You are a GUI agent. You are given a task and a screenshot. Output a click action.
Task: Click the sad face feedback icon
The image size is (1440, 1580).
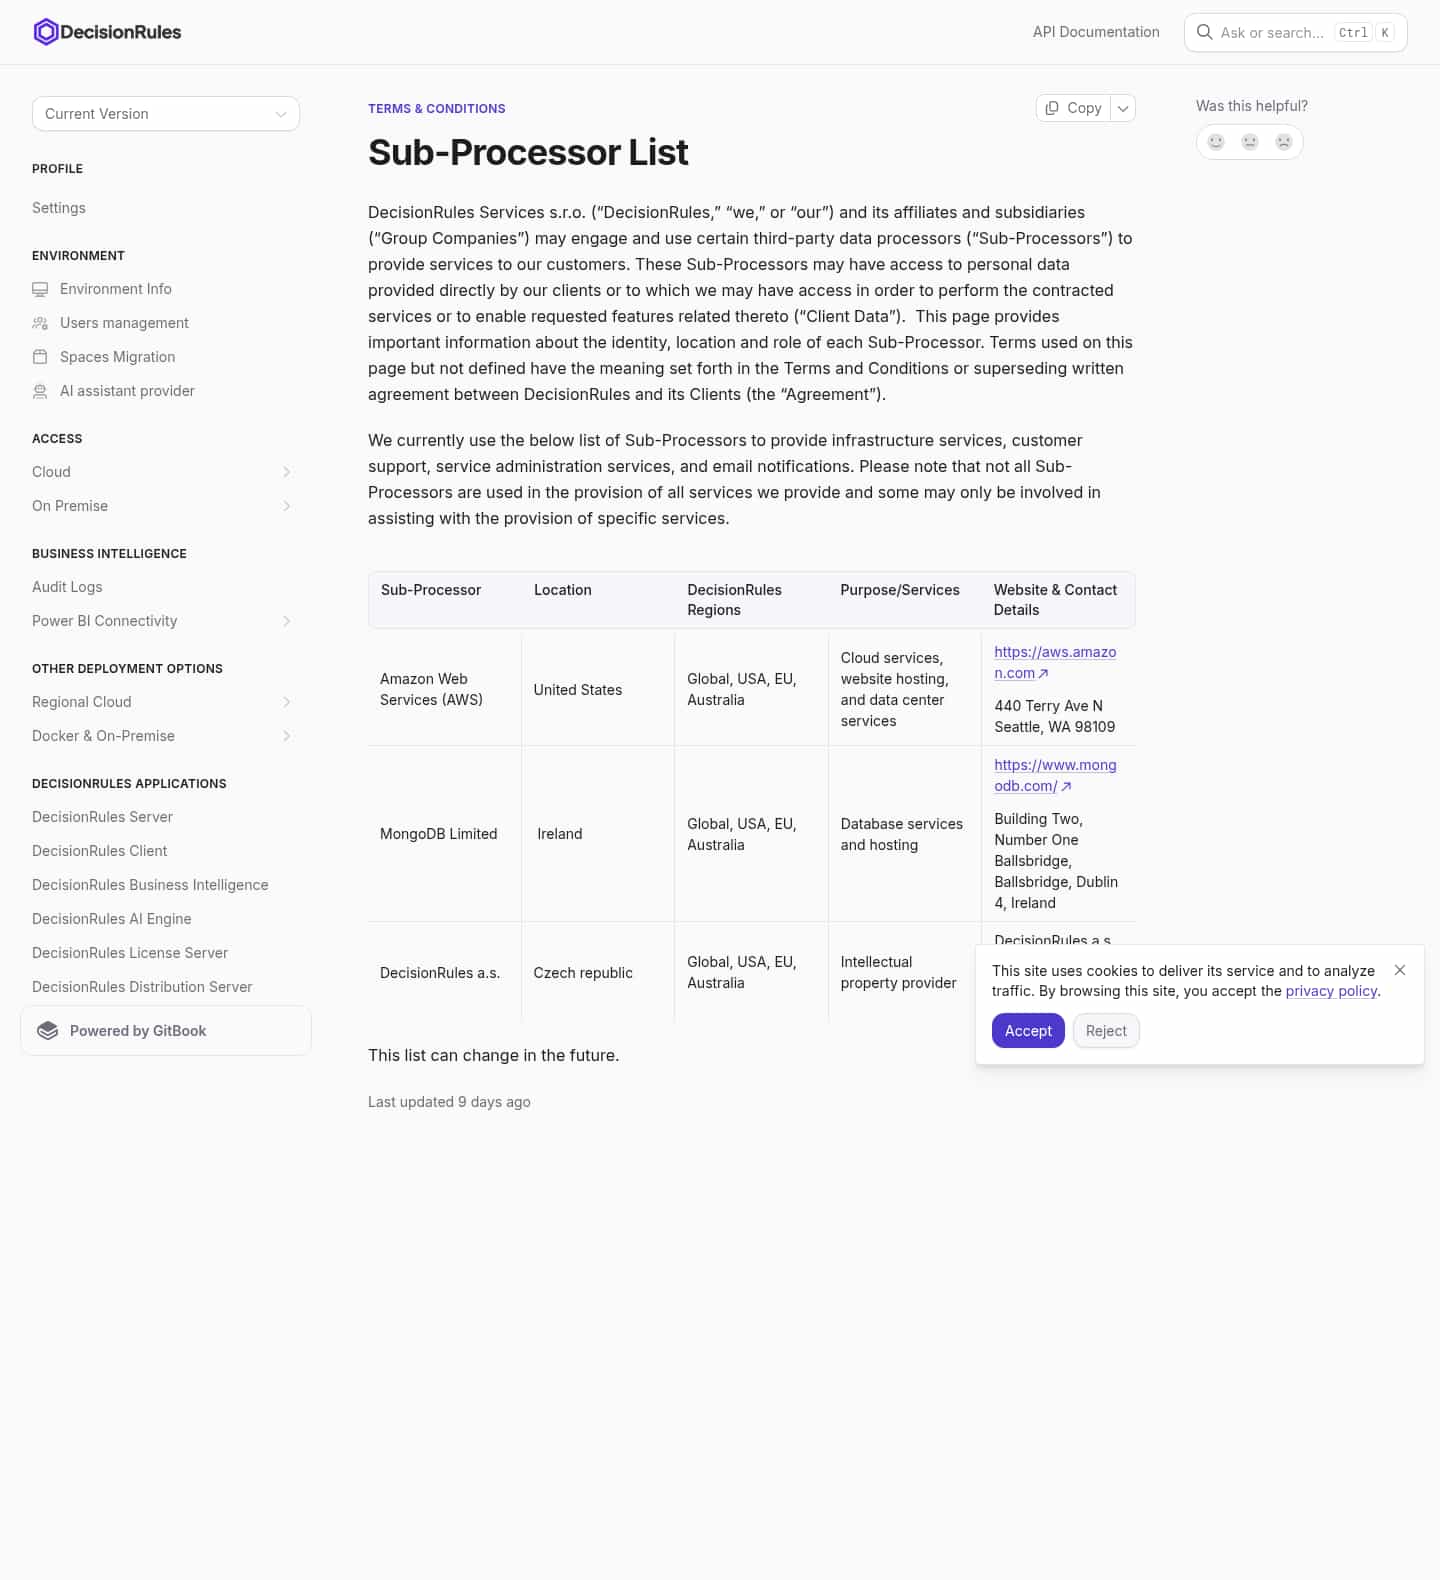pos(1284,142)
